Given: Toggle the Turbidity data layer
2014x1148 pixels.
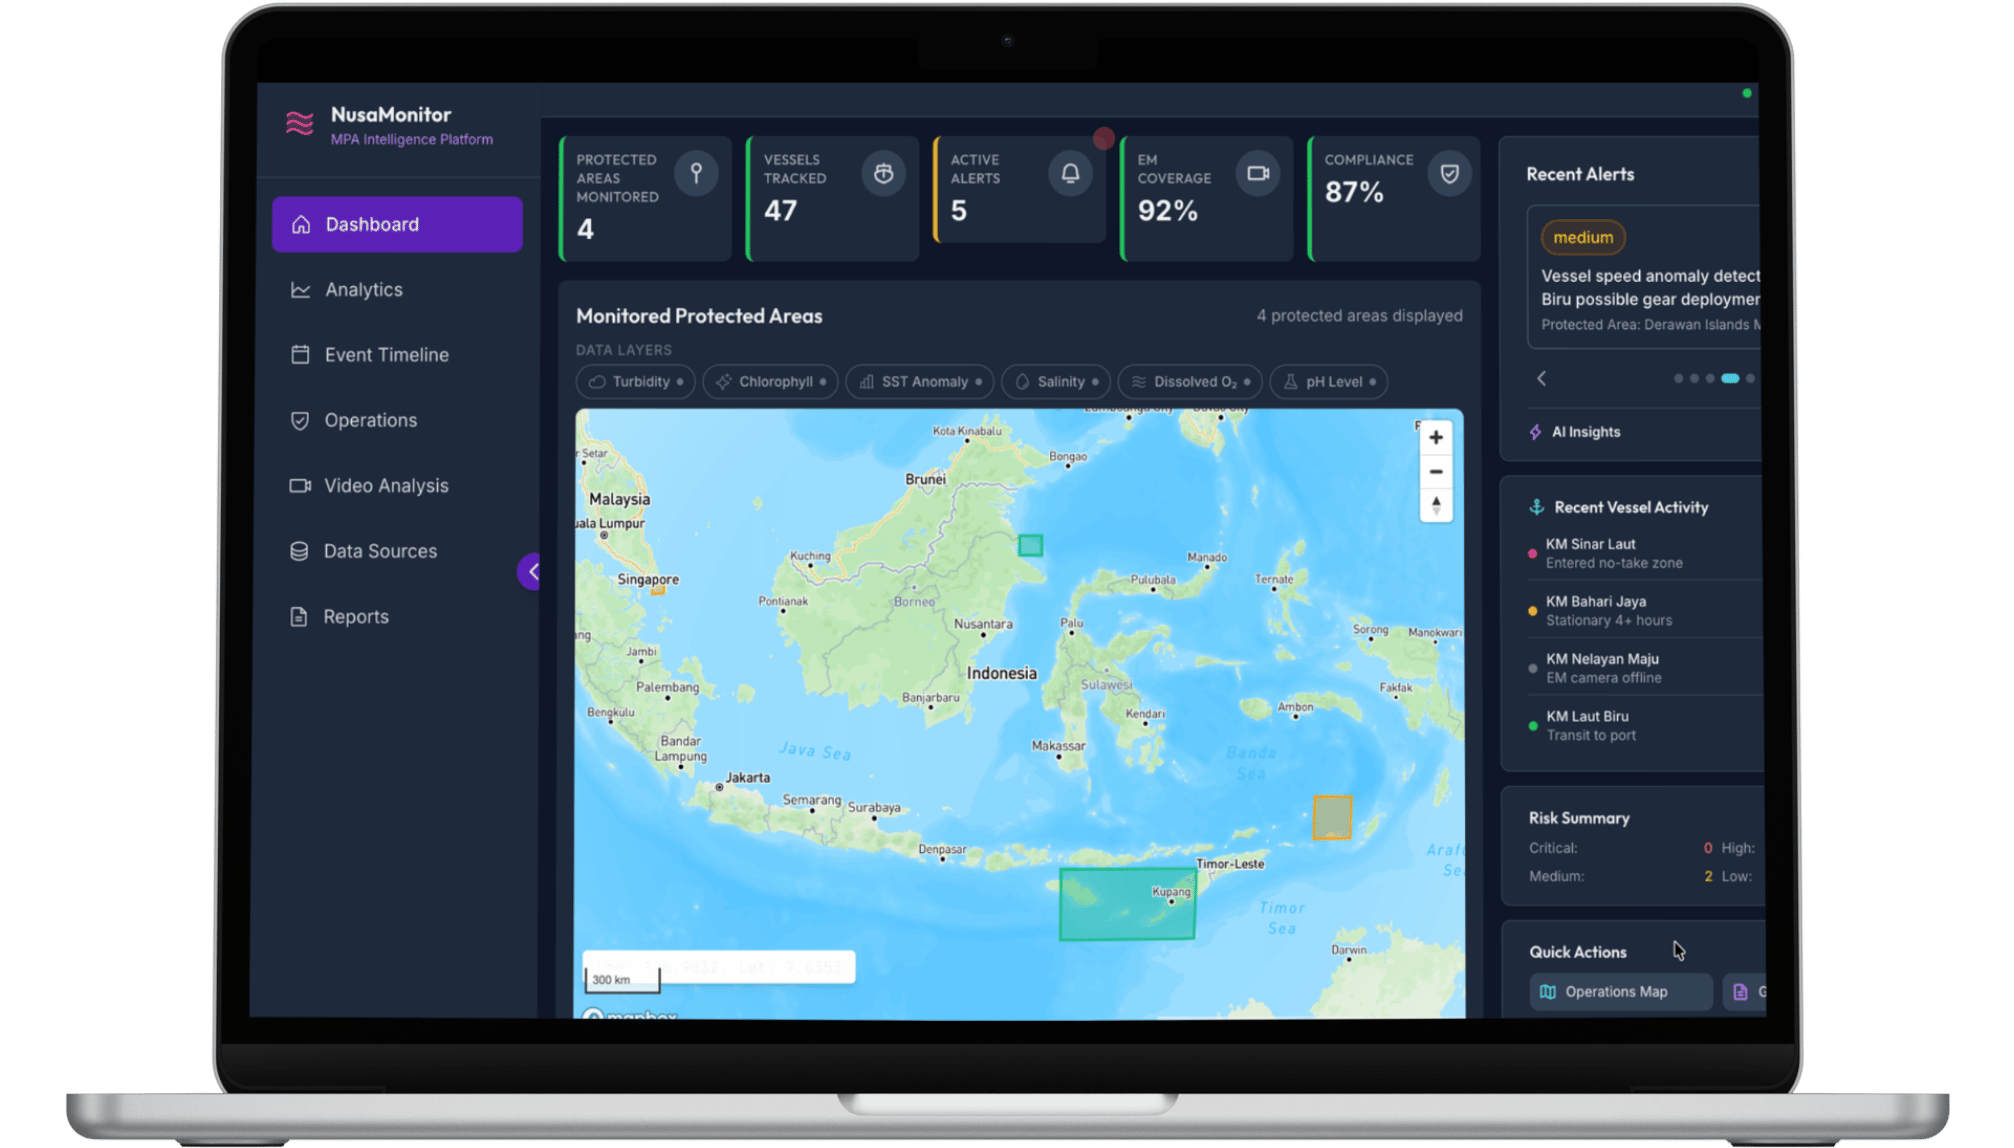Looking at the screenshot, I should tap(635, 381).
